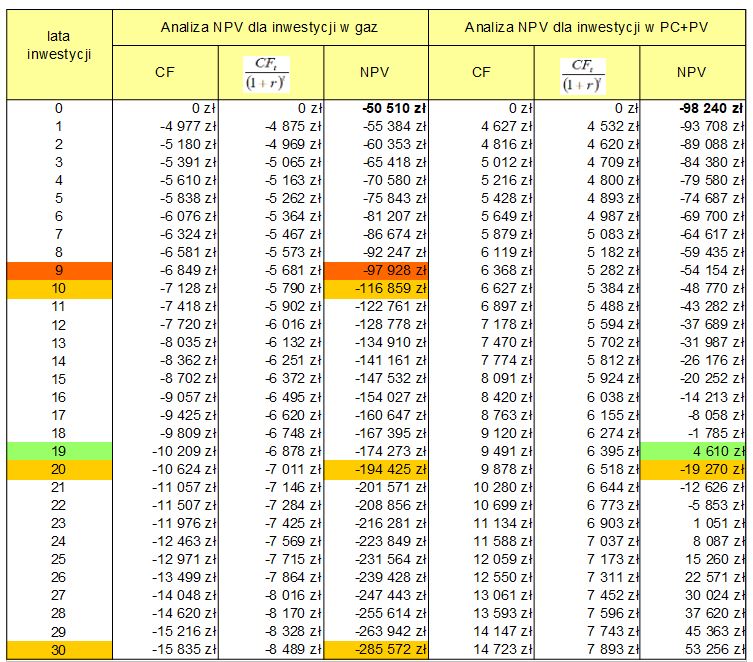Screen dimensions: 753x662
Task: Select gas CF value -15 835 zł
Action: (x=184, y=650)
